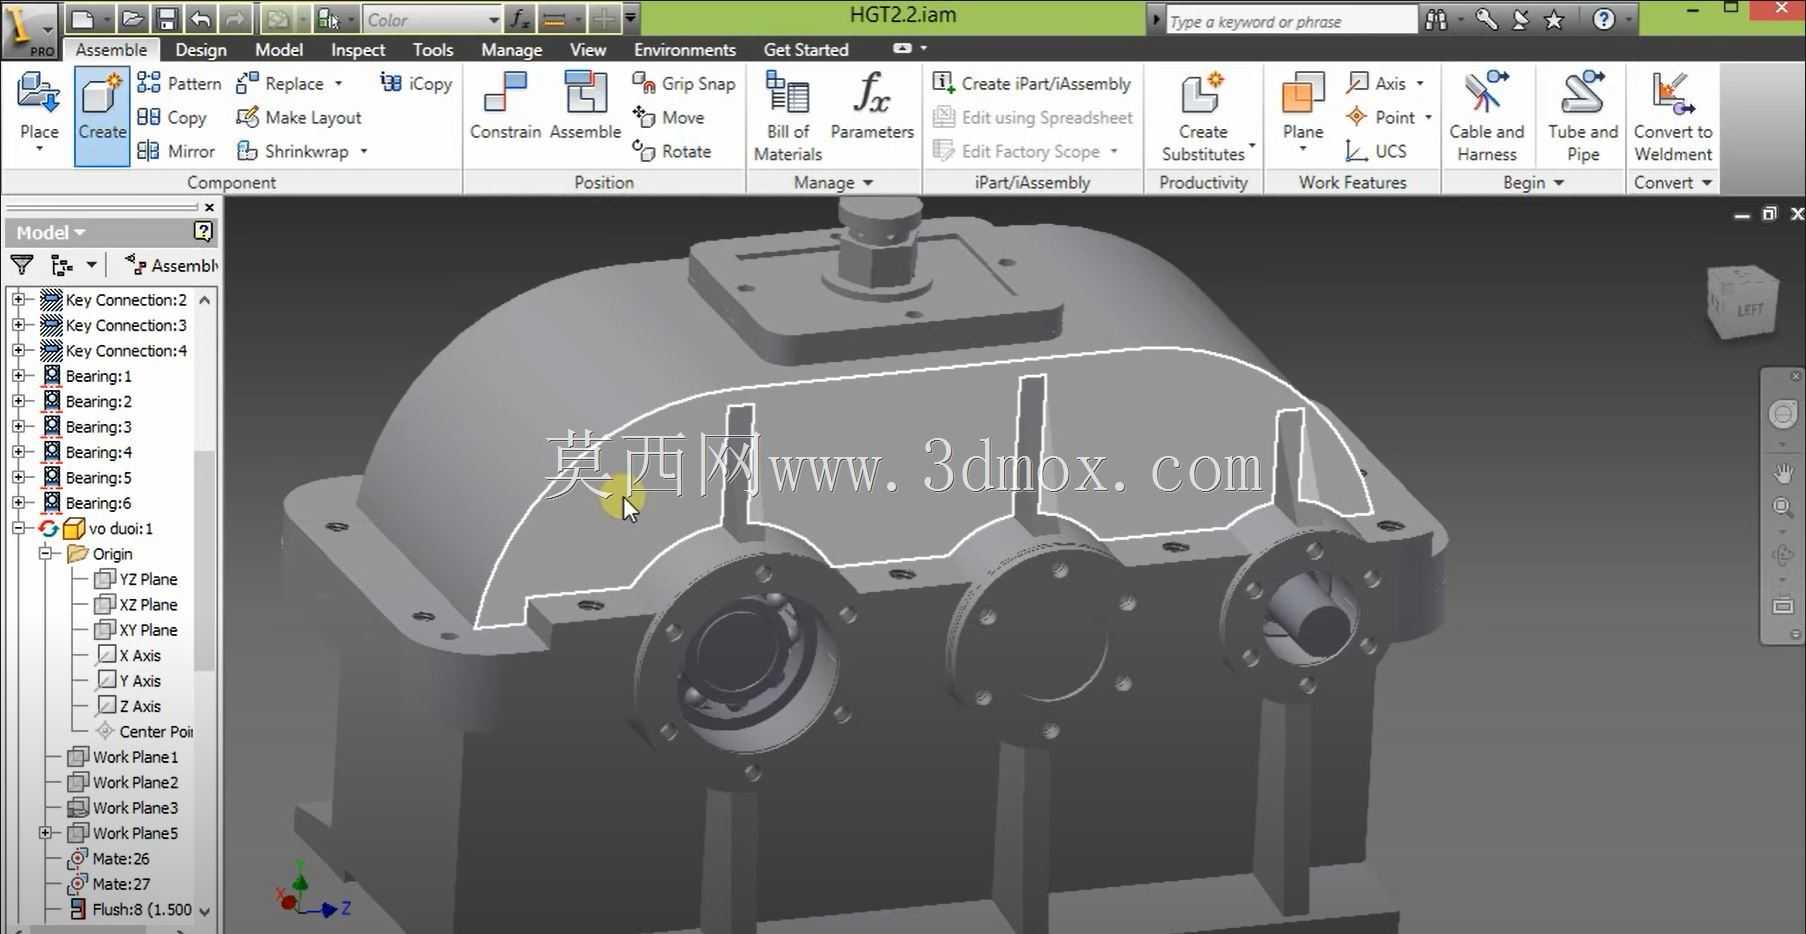Click the model browser vertical scrollbar
Screen dimensions: 1806x934
[x=204, y=560]
